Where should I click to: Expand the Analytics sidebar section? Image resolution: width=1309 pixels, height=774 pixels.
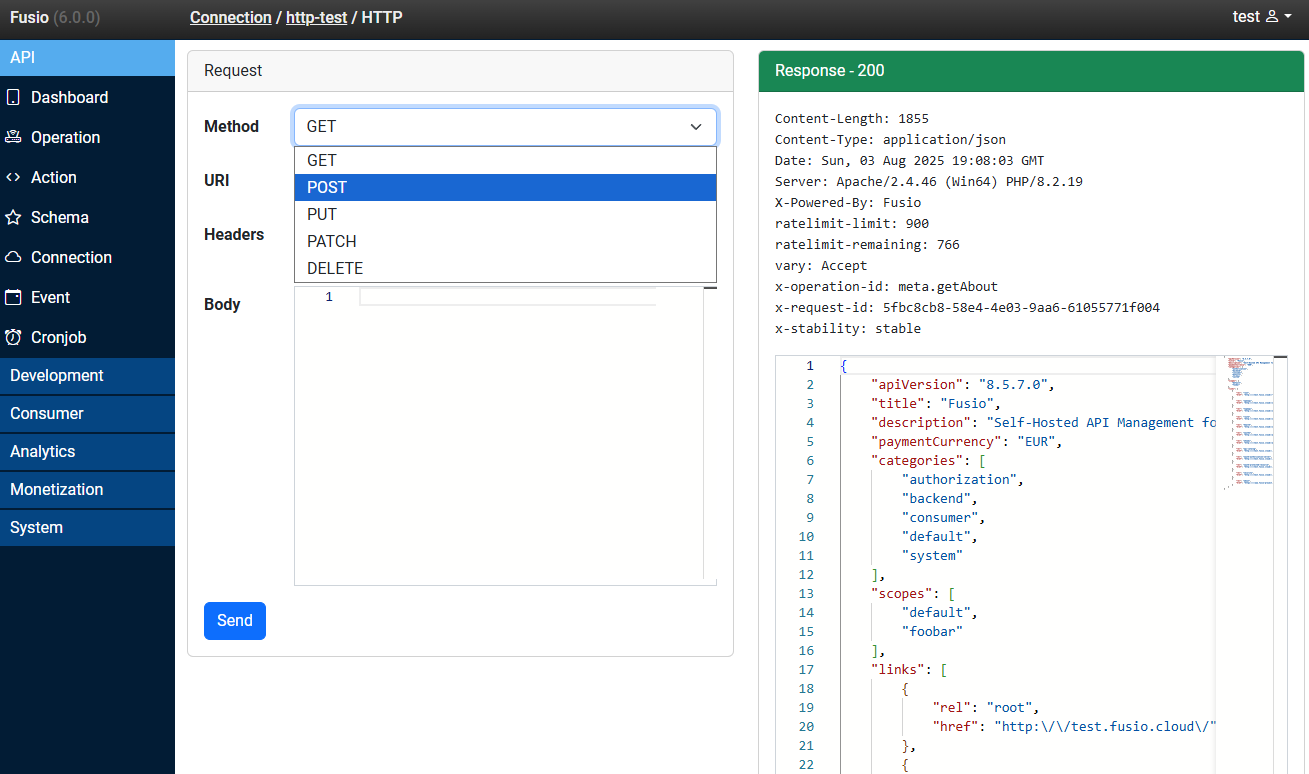87,452
